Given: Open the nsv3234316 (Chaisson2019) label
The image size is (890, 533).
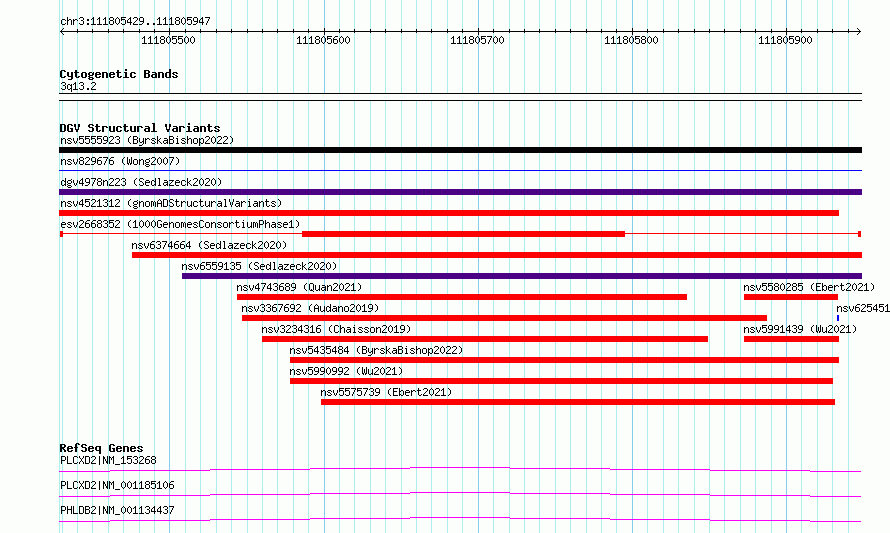Looking at the screenshot, I should coord(336,329).
